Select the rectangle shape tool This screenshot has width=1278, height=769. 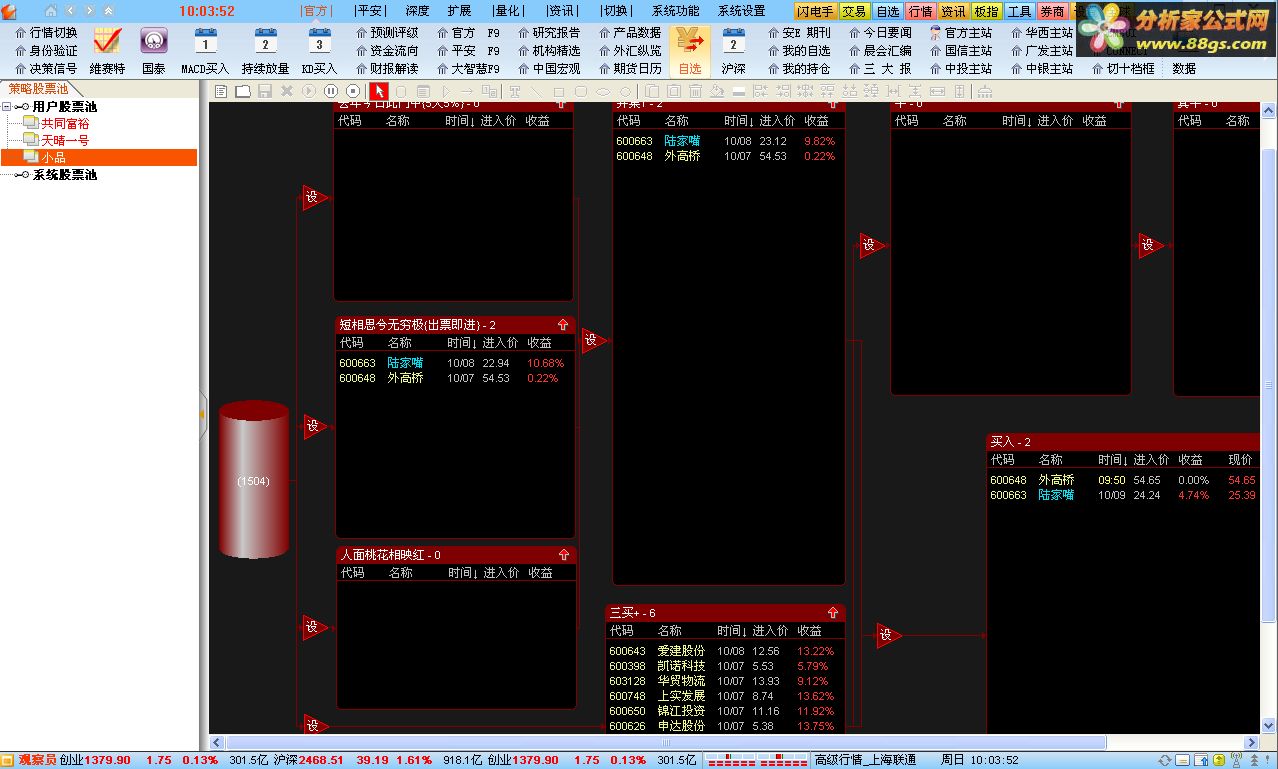559,91
